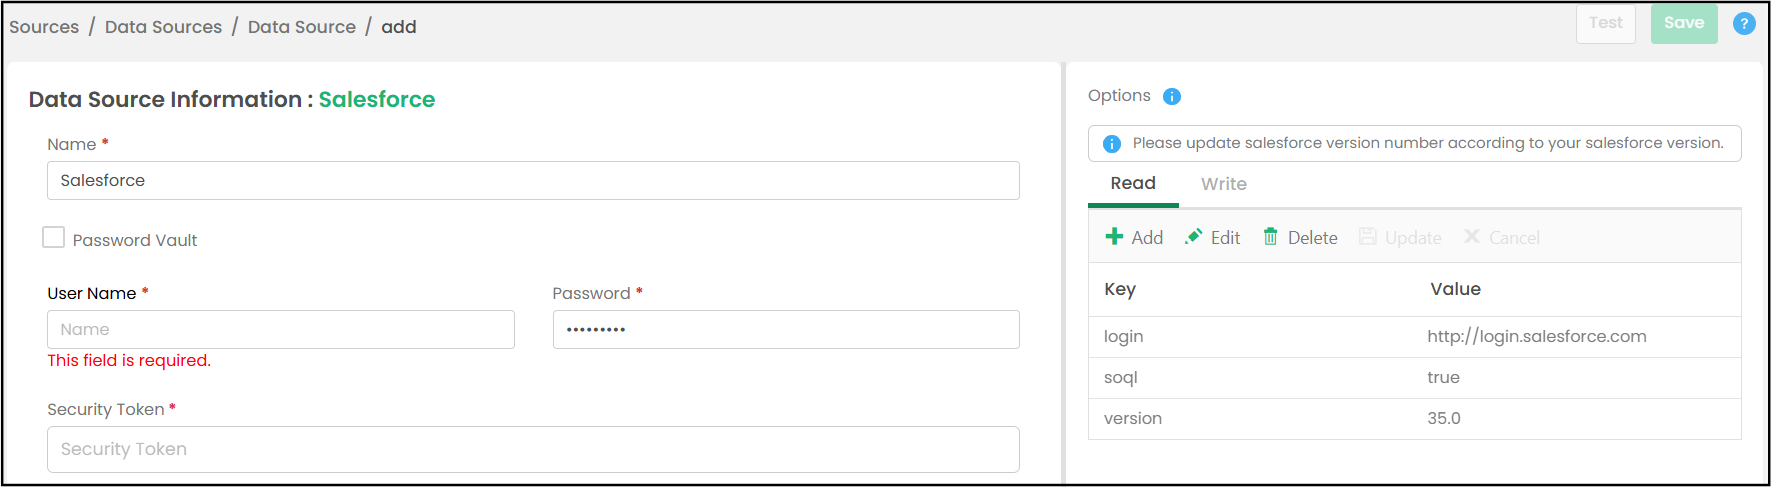Focus the User Name input field
1771x487 pixels.
281,330
